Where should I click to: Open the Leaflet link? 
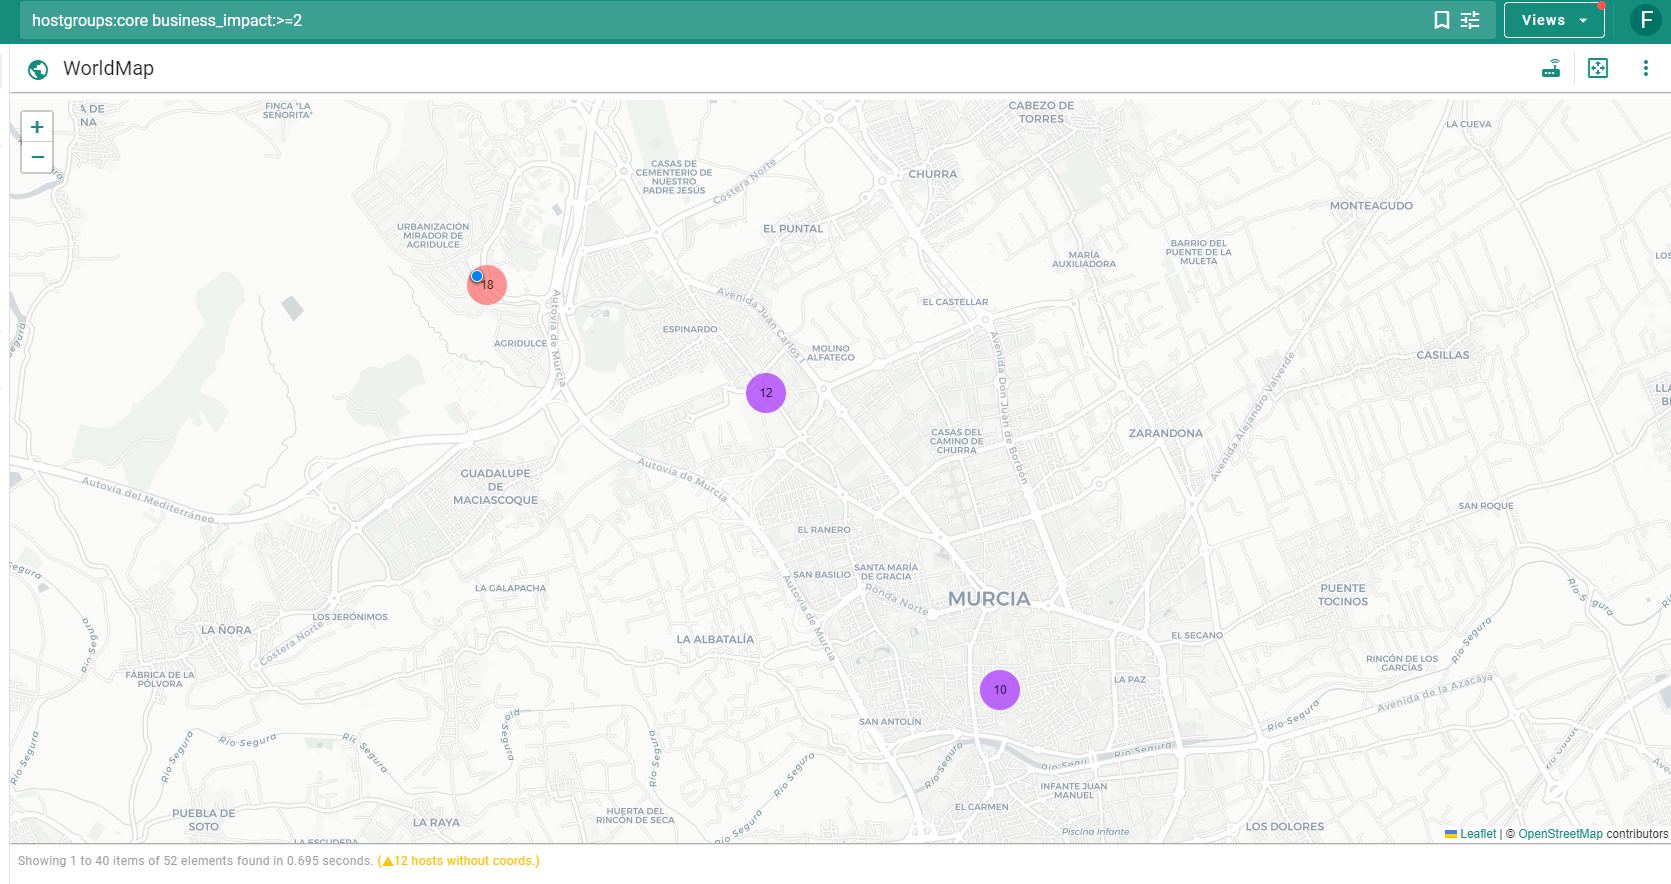pos(1478,834)
